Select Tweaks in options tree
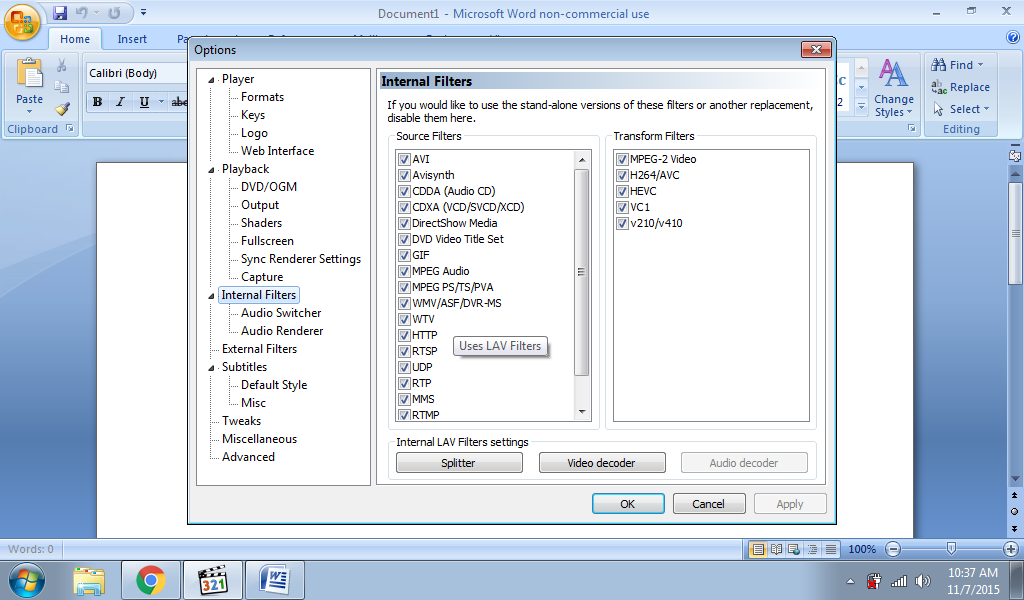Viewport: 1024px width, 600px height. [x=241, y=421]
